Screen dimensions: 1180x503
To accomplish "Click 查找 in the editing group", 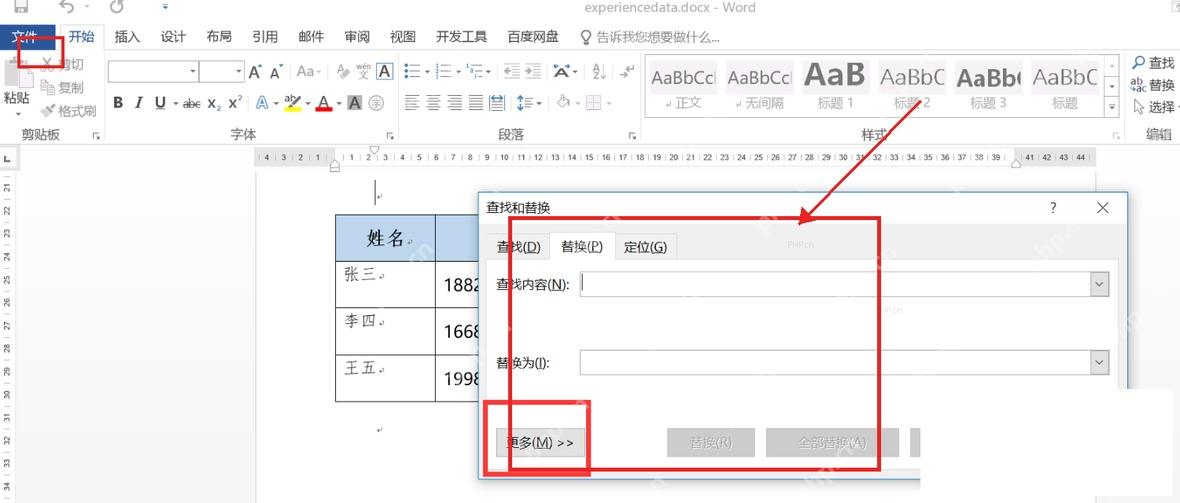I will [1154, 63].
